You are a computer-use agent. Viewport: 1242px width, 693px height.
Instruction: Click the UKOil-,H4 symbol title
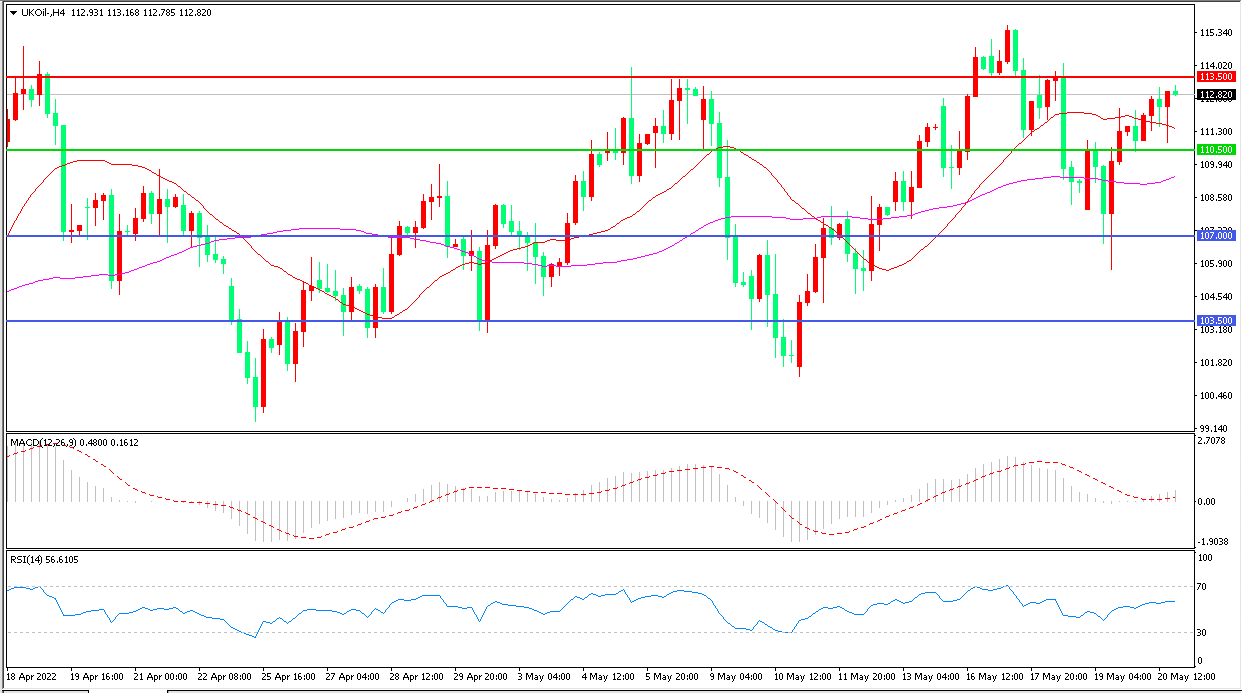point(42,13)
